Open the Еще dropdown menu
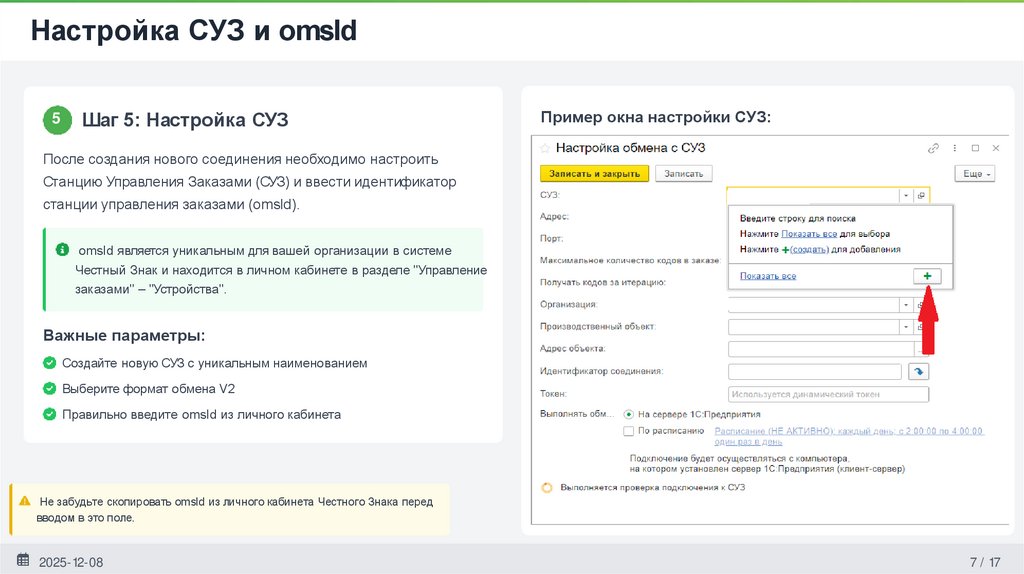 click(975, 174)
